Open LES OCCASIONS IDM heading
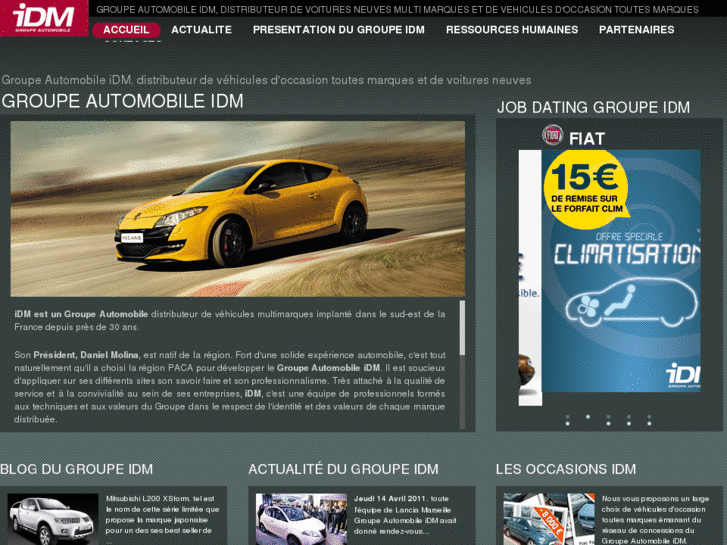Image resolution: width=727 pixels, height=545 pixels. [x=566, y=469]
